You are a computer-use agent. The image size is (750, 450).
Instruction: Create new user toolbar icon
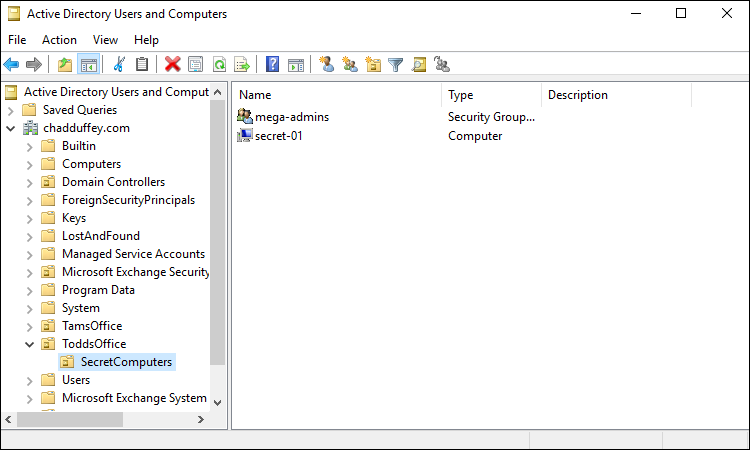(327, 64)
